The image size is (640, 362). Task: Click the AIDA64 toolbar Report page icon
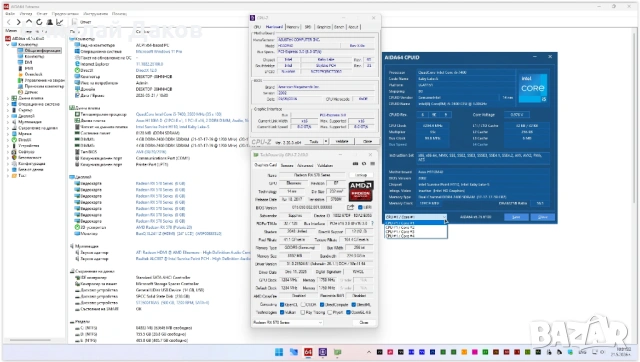point(75,22)
